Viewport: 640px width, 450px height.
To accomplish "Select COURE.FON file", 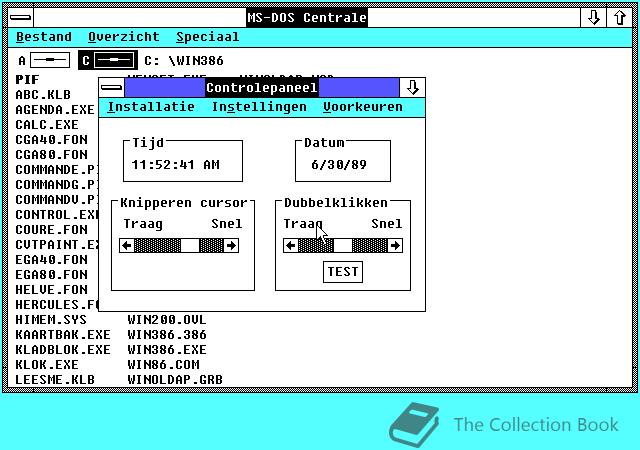I will (51, 230).
